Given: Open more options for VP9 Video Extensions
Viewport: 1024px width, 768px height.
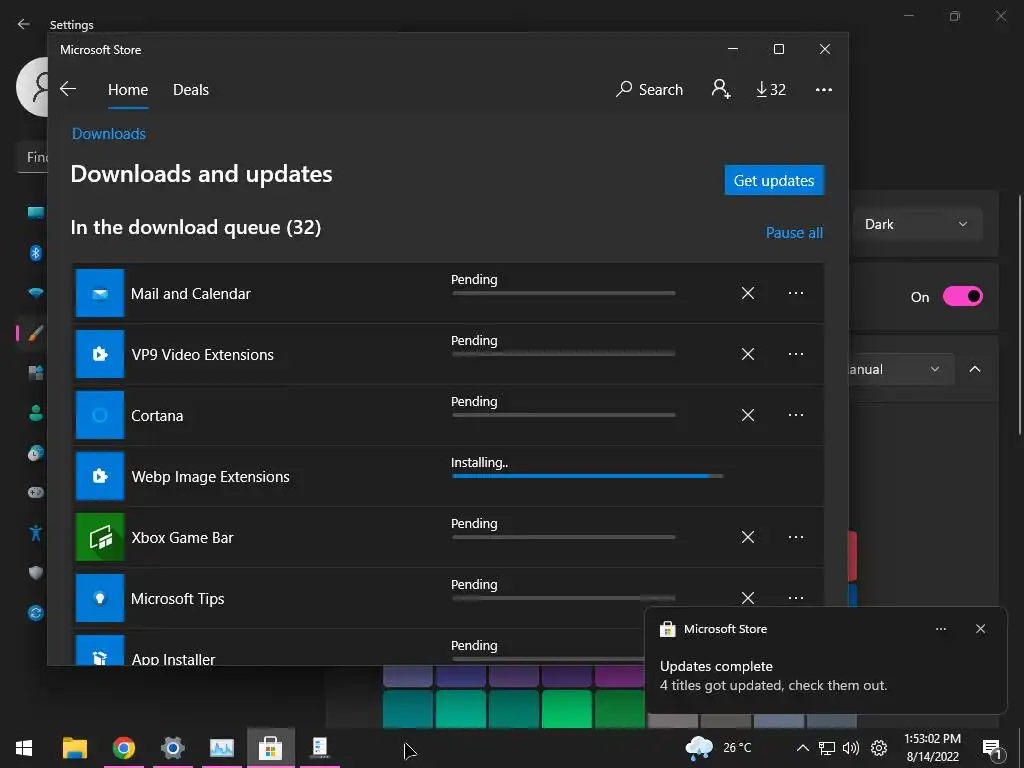Looking at the screenshot, I should [x=795, y=354].
